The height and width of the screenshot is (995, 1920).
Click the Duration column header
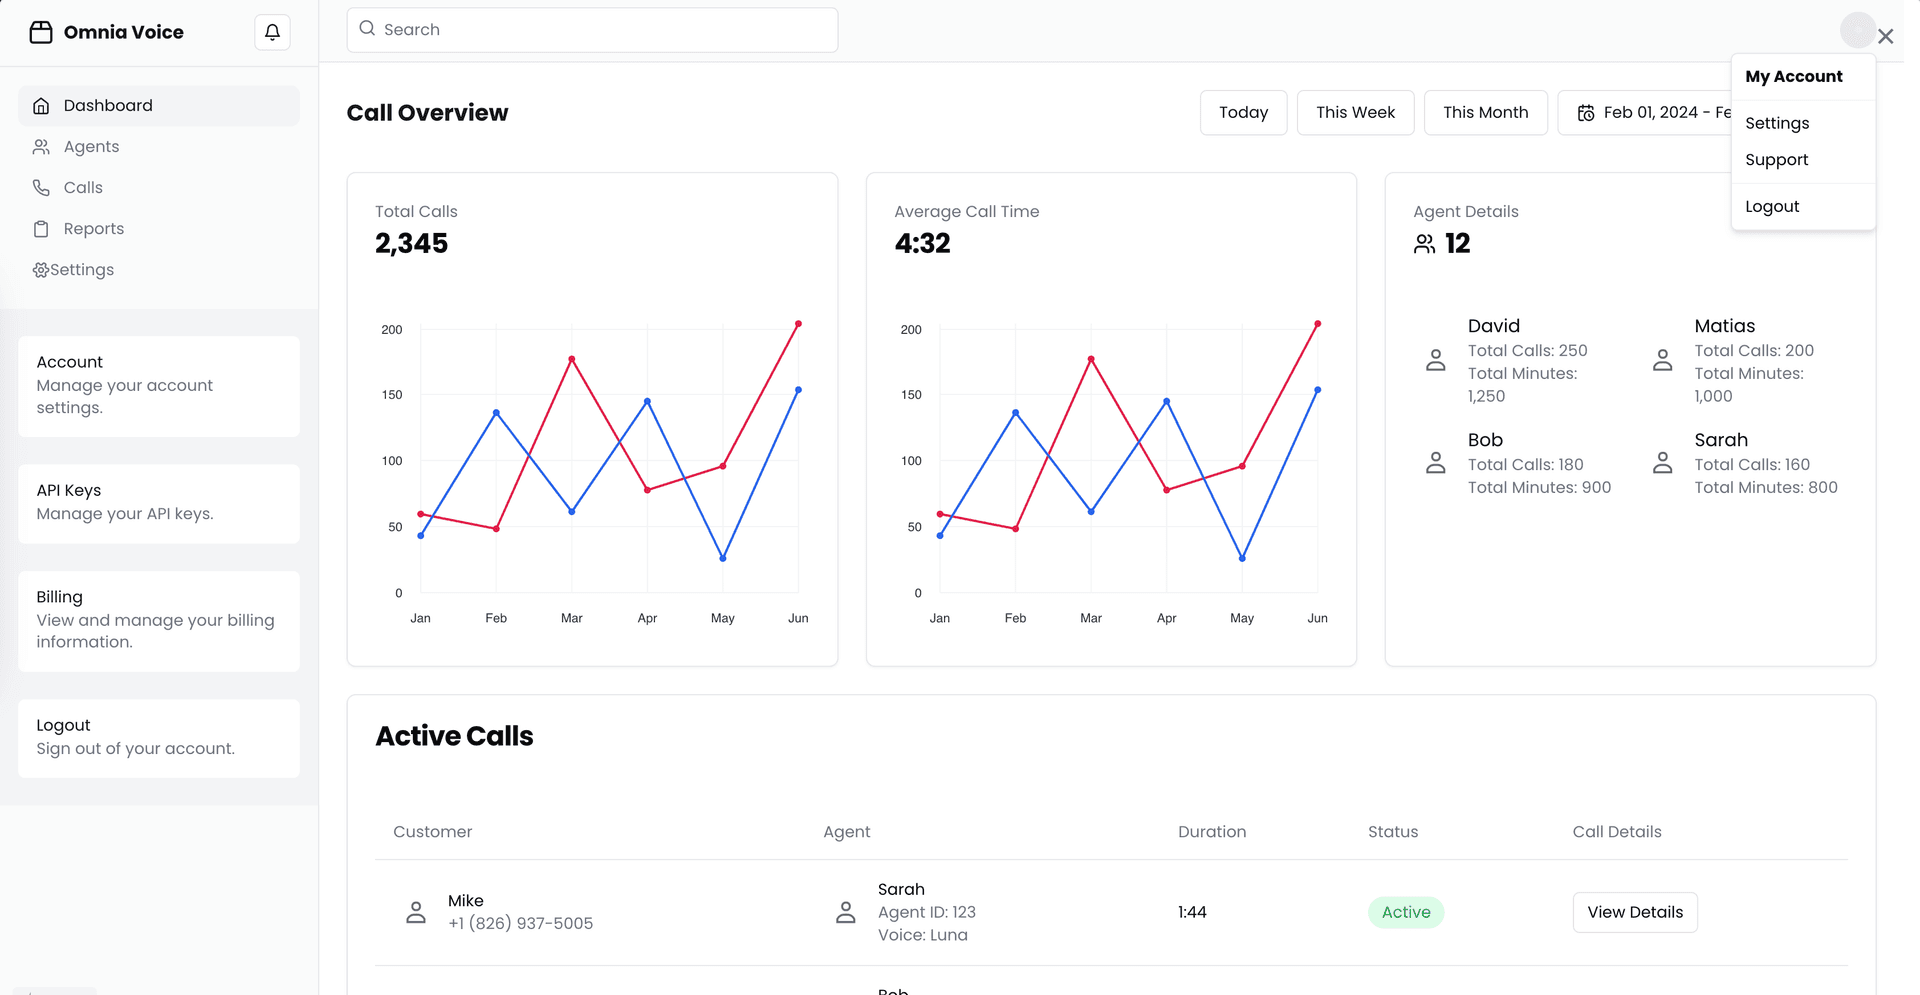click(x=1212, y=832)
